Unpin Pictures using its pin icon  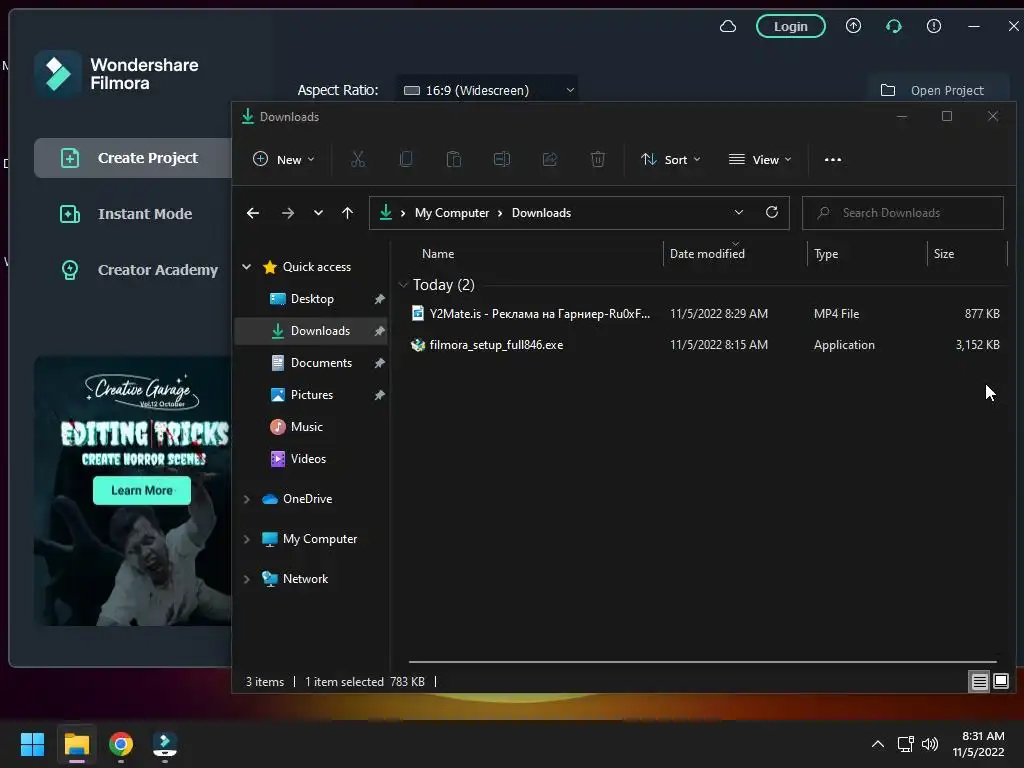(x=379, y=395)
